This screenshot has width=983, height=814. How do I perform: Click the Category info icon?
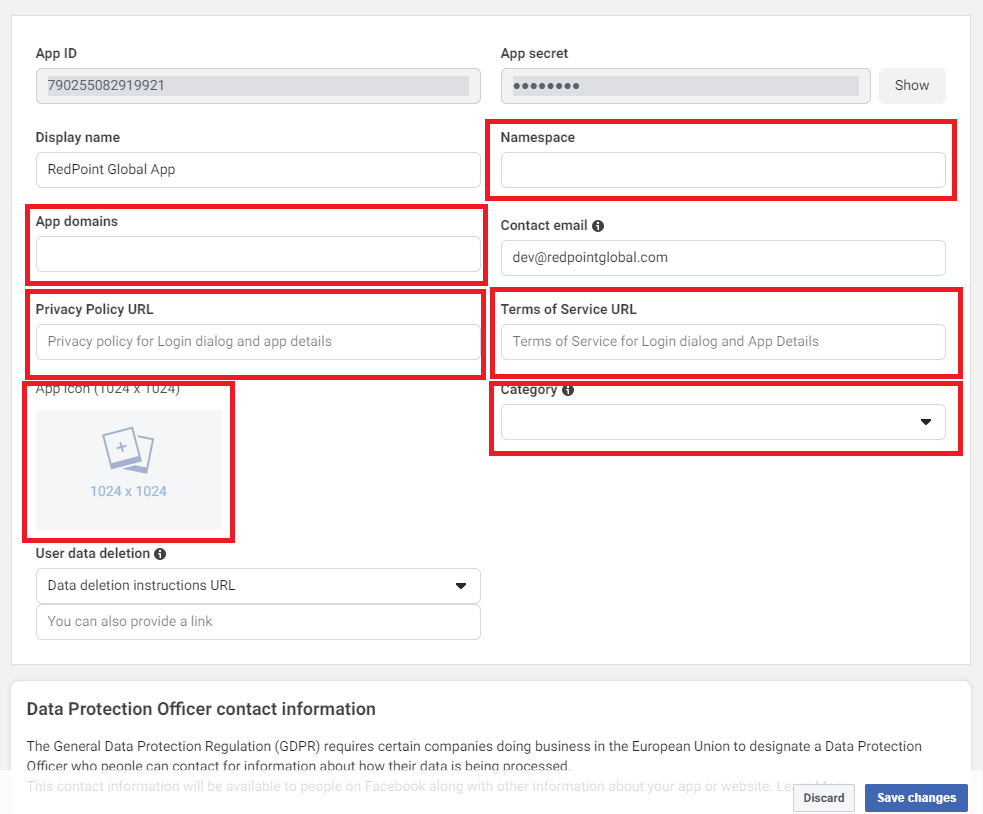coord(568,390)
